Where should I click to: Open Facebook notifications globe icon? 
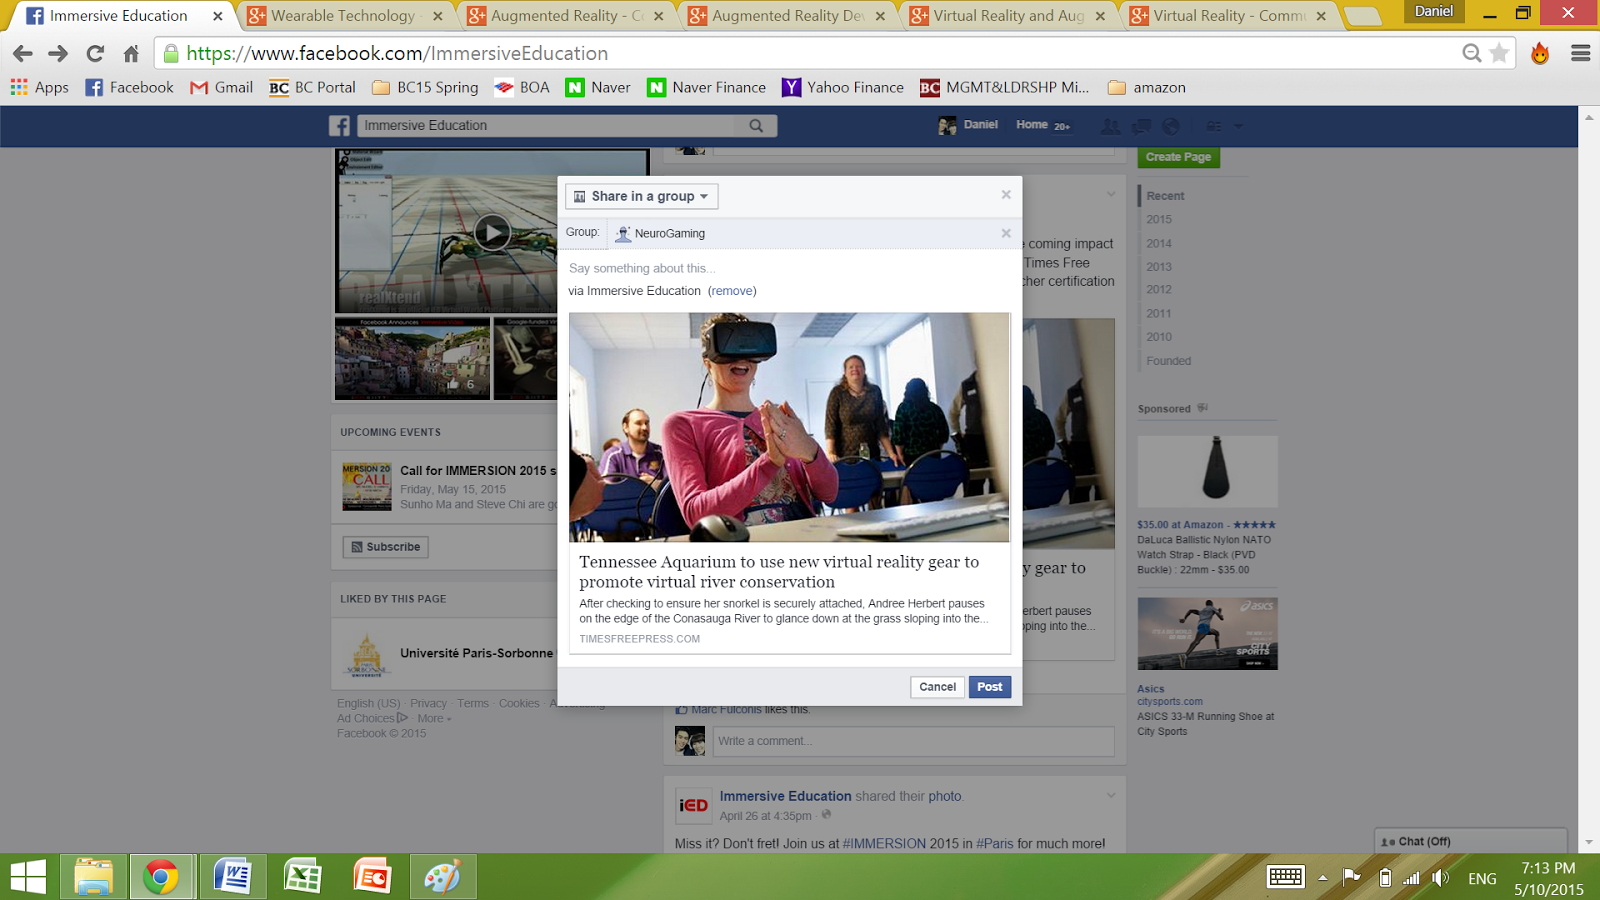click(1171, 126)
